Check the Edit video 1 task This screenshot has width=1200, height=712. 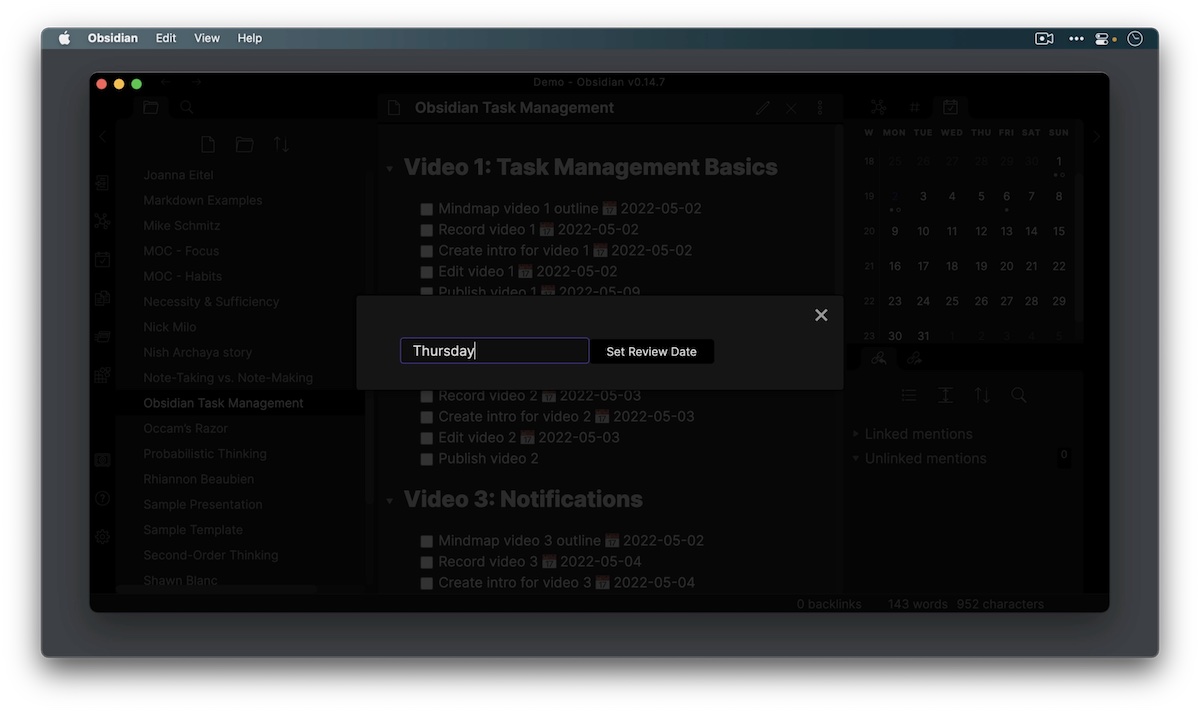[427, 272]
